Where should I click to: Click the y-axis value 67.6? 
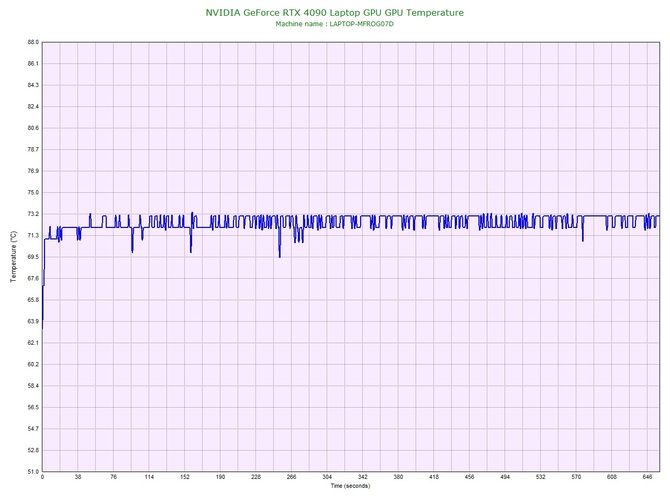(33, 278)
